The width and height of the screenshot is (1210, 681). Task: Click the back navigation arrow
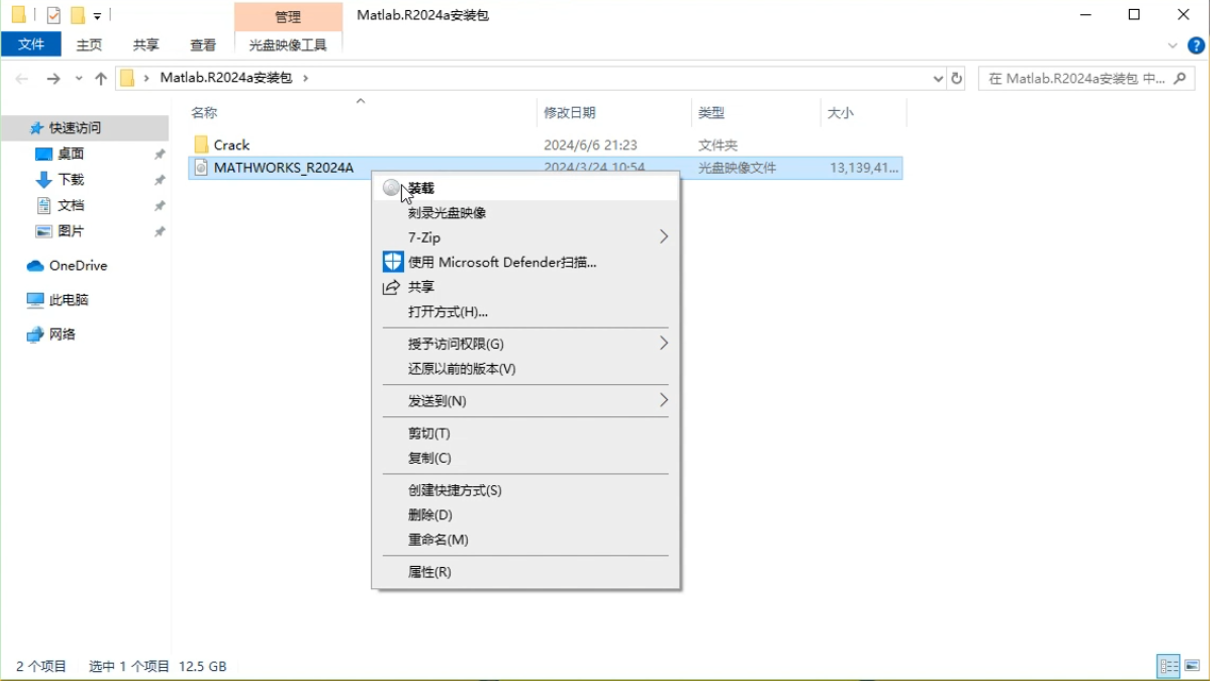[x=22, y=78]
